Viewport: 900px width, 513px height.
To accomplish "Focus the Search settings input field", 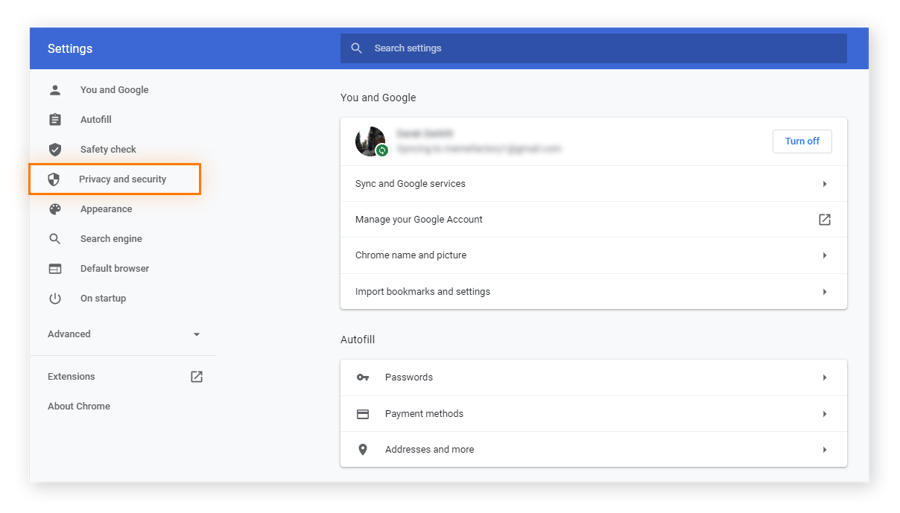I will click(593, 48).
